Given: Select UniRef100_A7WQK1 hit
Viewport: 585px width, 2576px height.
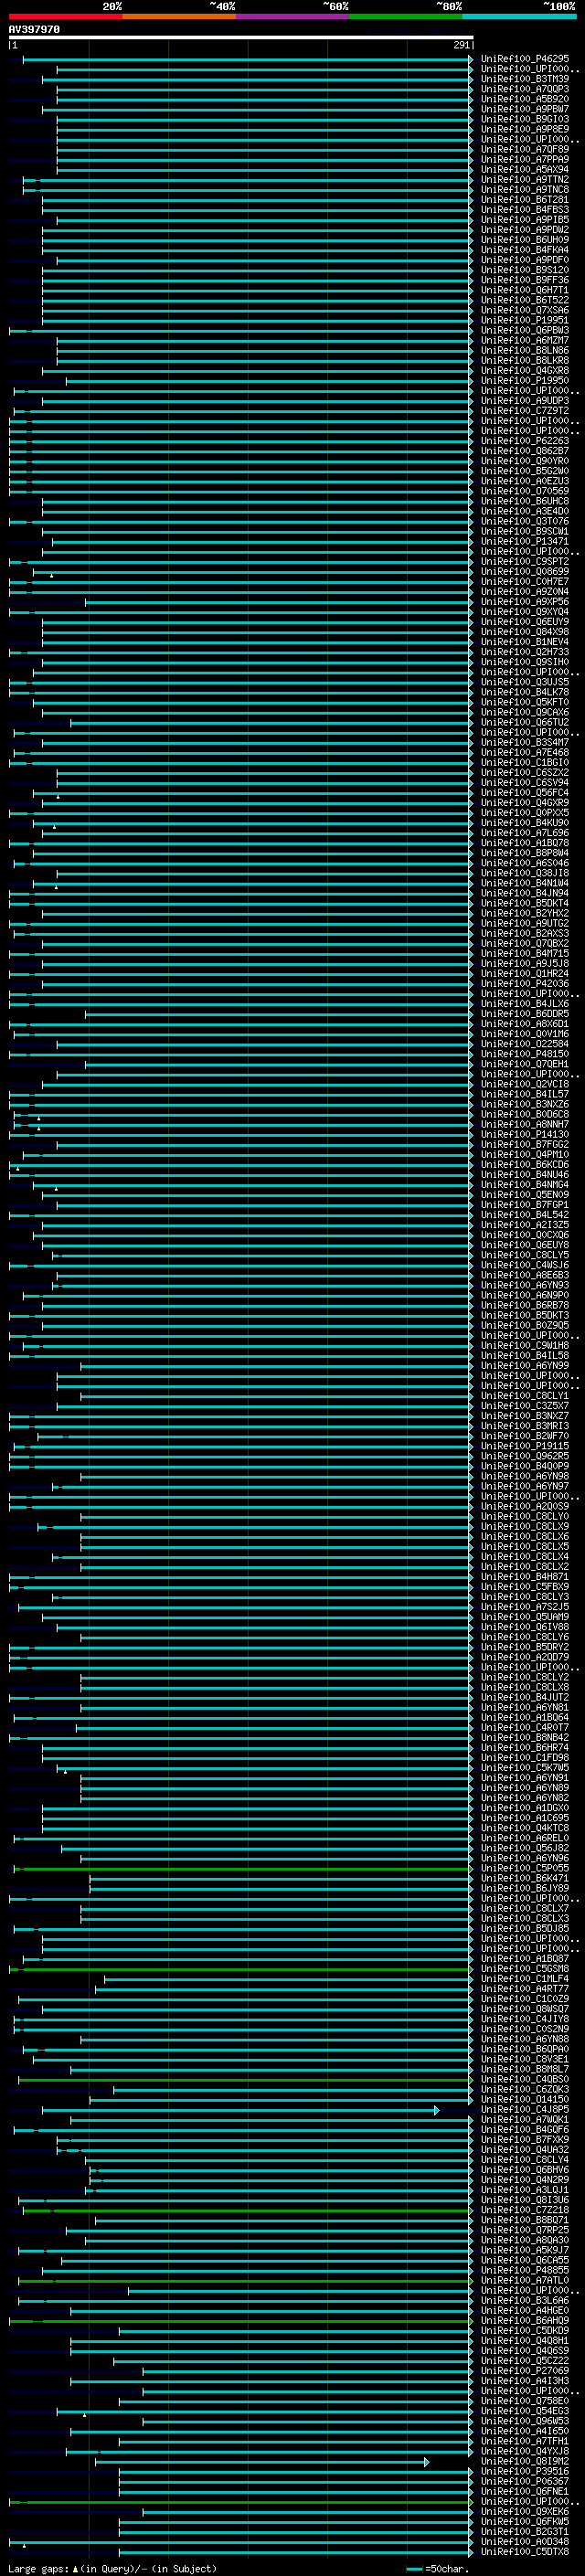Looking at the screenshot, I should [x=524, y=2119].
